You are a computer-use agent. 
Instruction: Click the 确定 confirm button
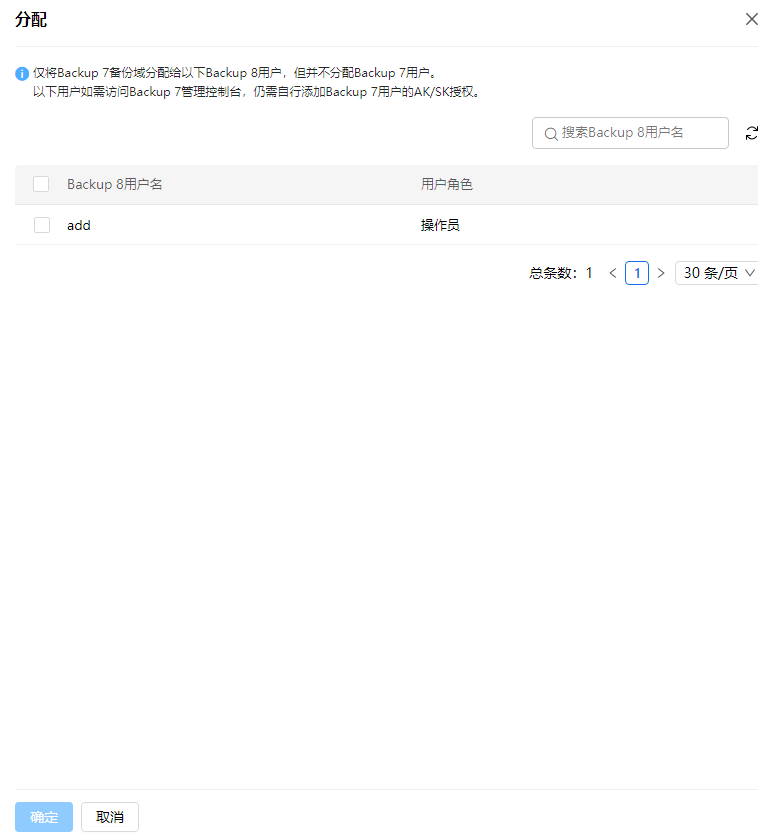pyautogui.click(x=44, y=817)
